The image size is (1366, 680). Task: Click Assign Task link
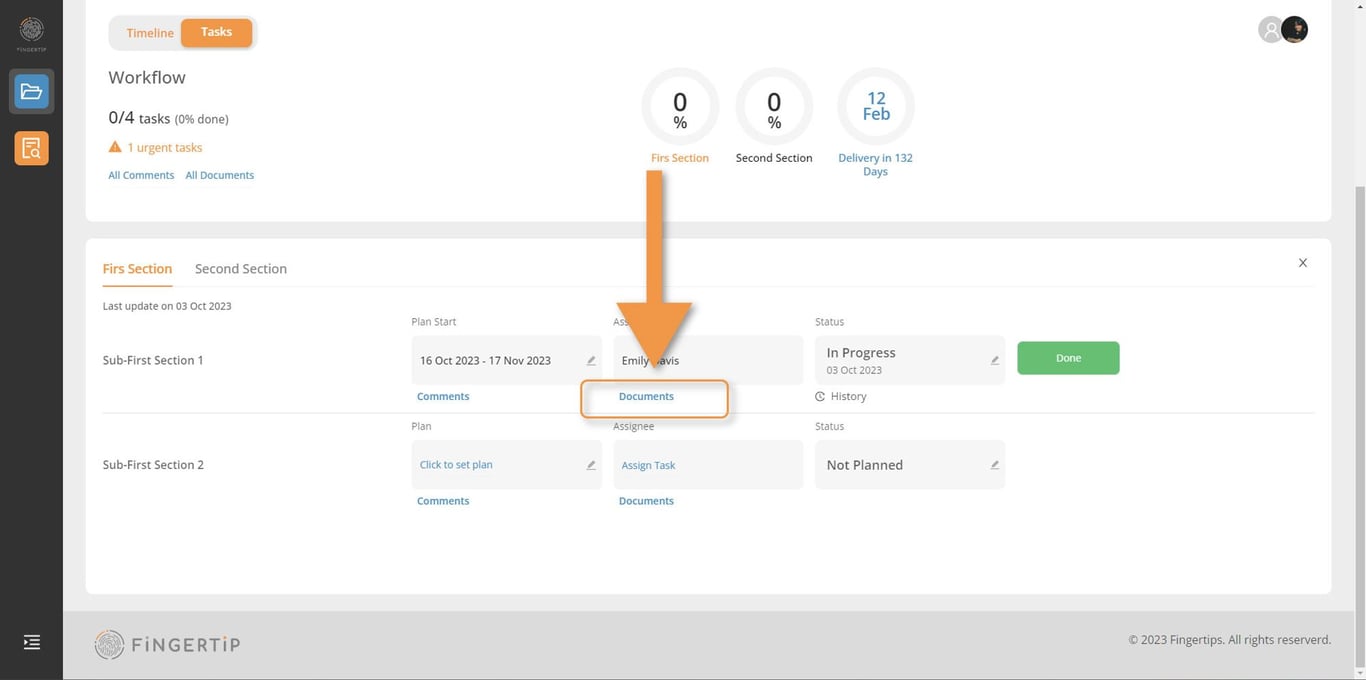[648, 465]
